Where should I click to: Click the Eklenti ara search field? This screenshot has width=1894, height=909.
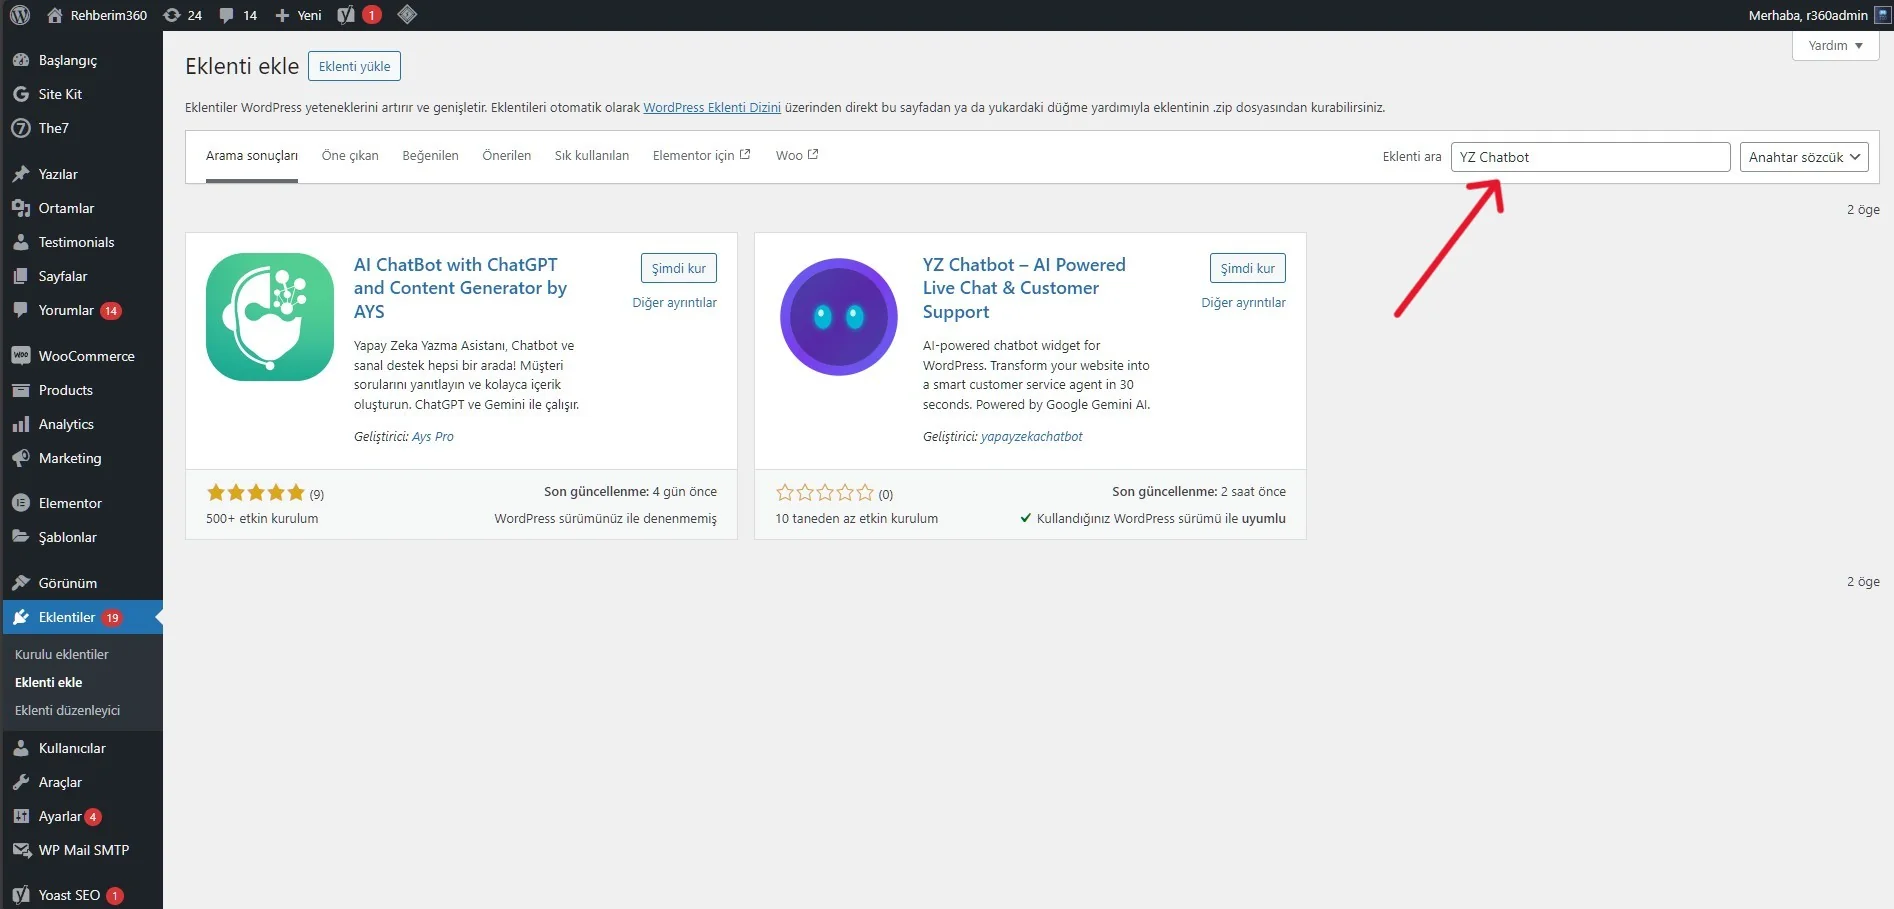1589,157
